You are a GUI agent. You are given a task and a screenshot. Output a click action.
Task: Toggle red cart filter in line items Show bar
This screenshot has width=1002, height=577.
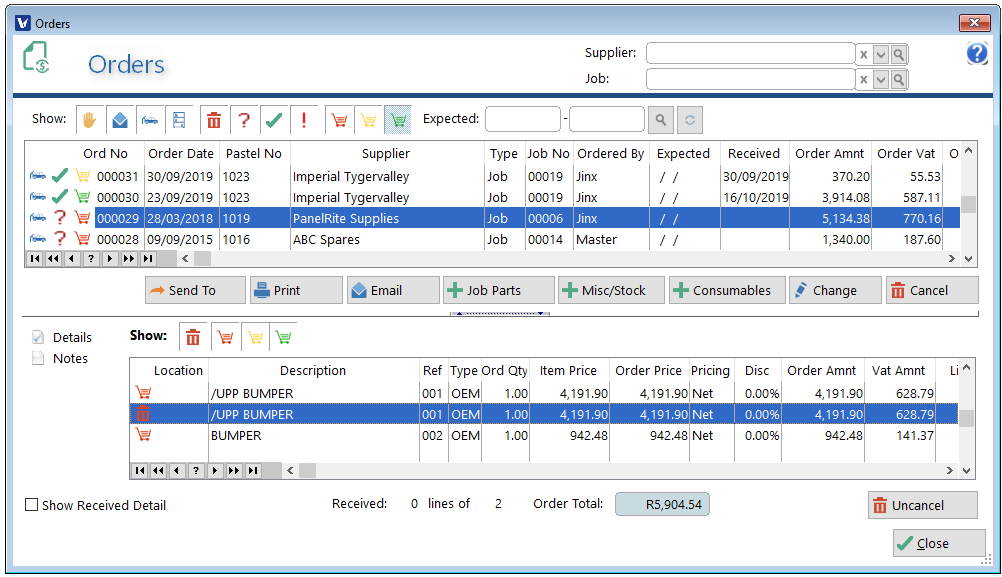(225, 337)
